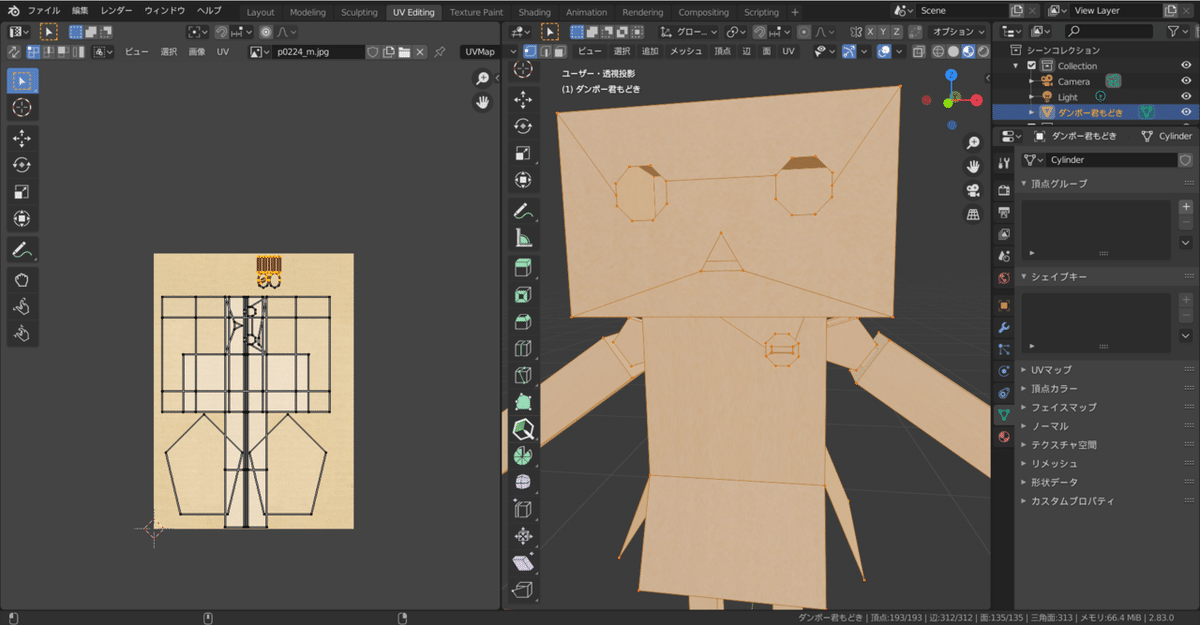
Task: Click the Move tool in 3D viewport
Action: [x=522, y=99]
